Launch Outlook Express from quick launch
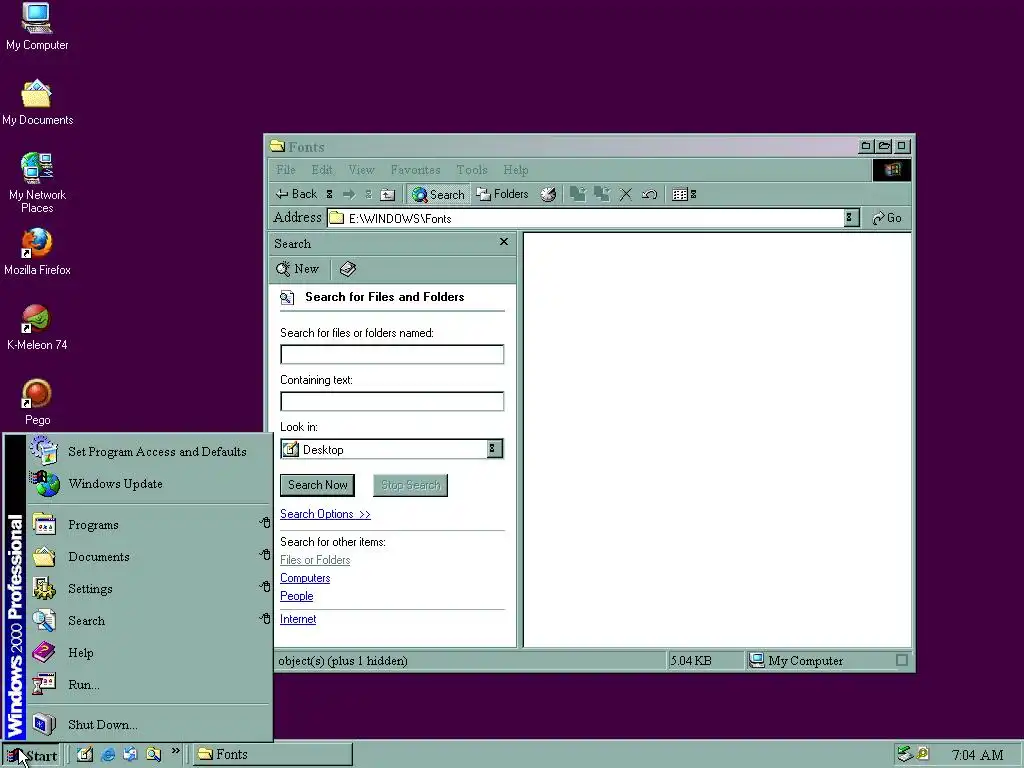The height and width of the screenshot is (768, 1024). 131,754
